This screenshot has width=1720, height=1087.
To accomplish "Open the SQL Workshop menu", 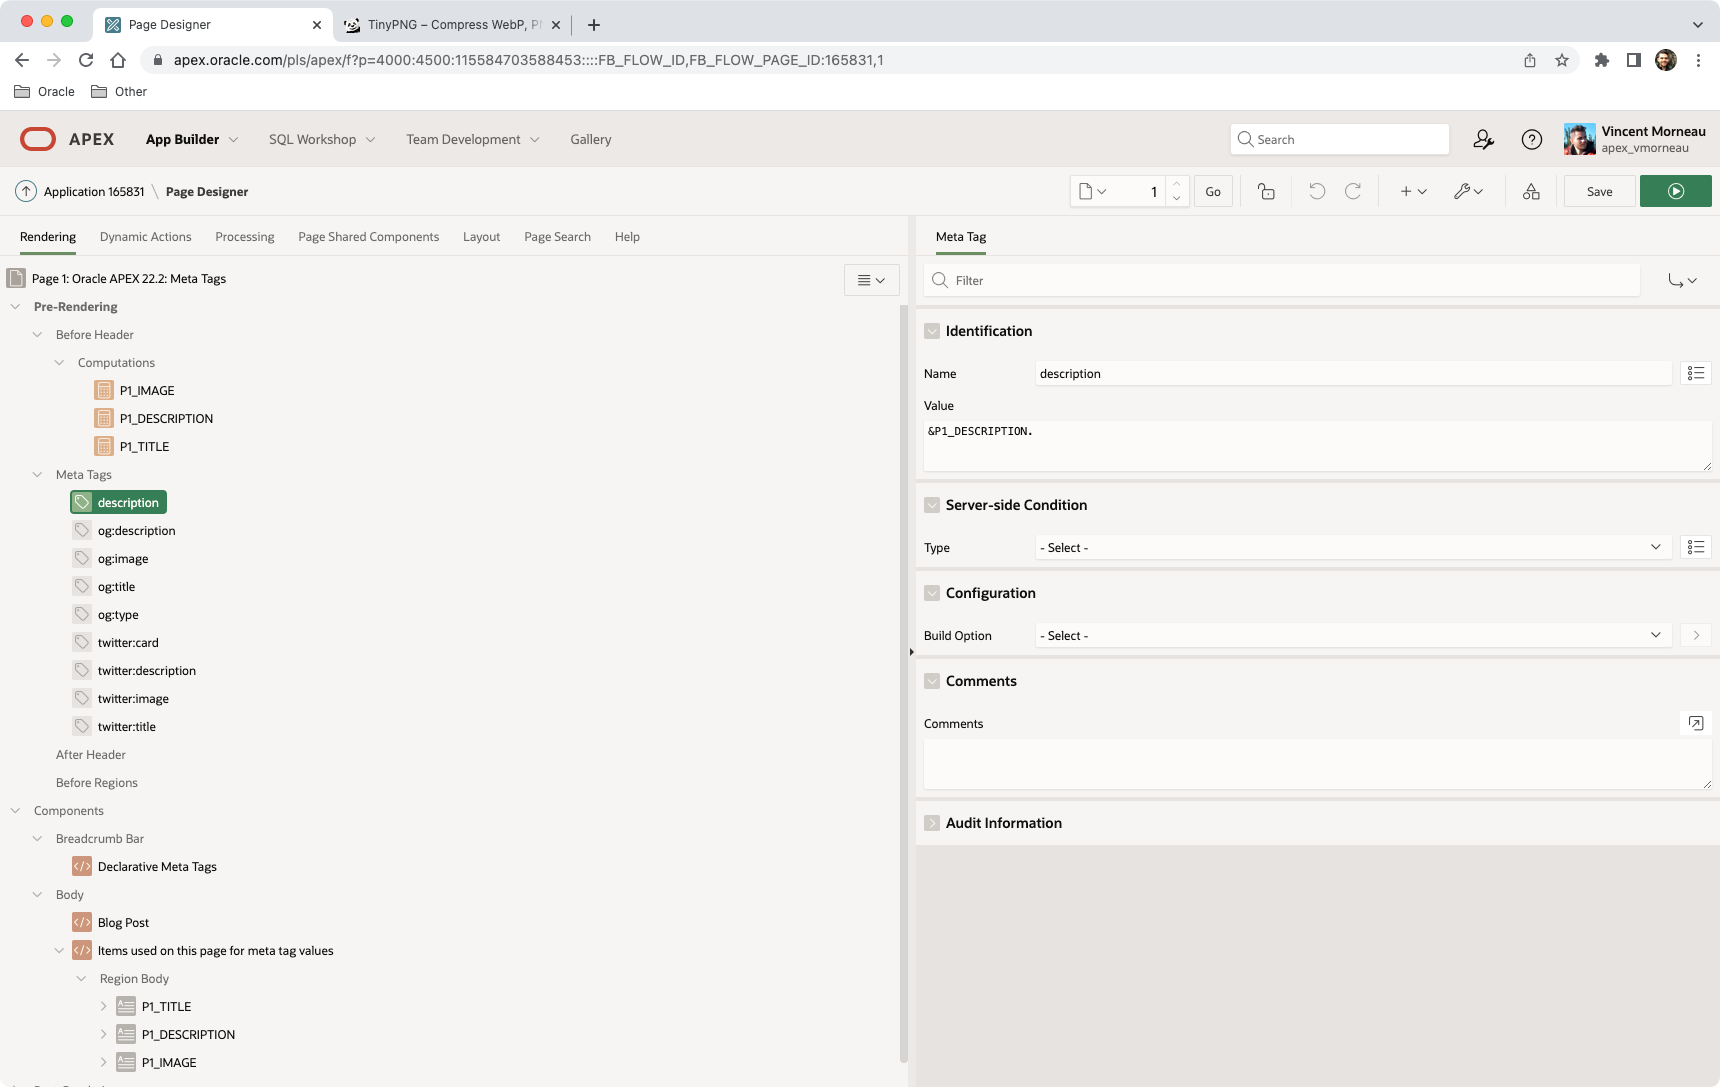I will coord(322,139).
